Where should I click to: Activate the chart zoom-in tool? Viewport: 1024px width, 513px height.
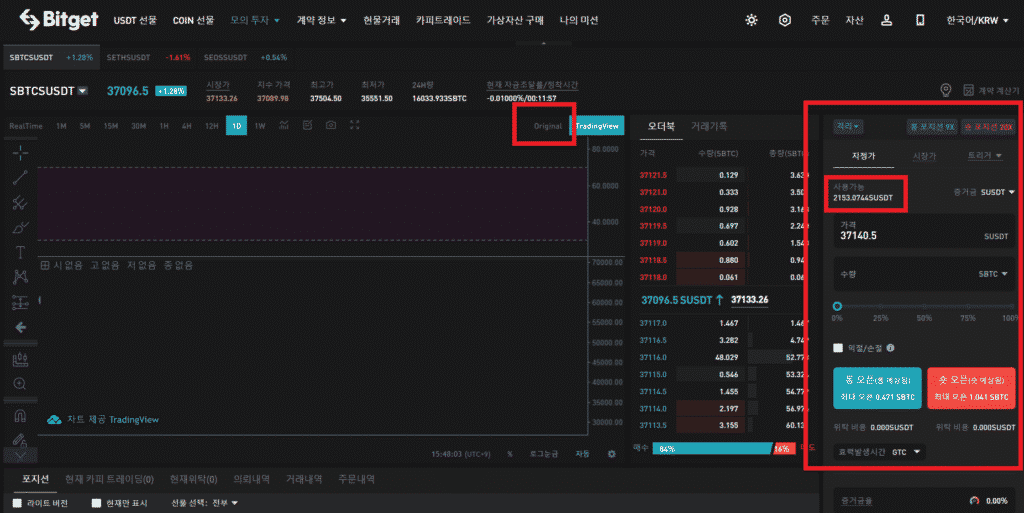(x=20, y=384)
